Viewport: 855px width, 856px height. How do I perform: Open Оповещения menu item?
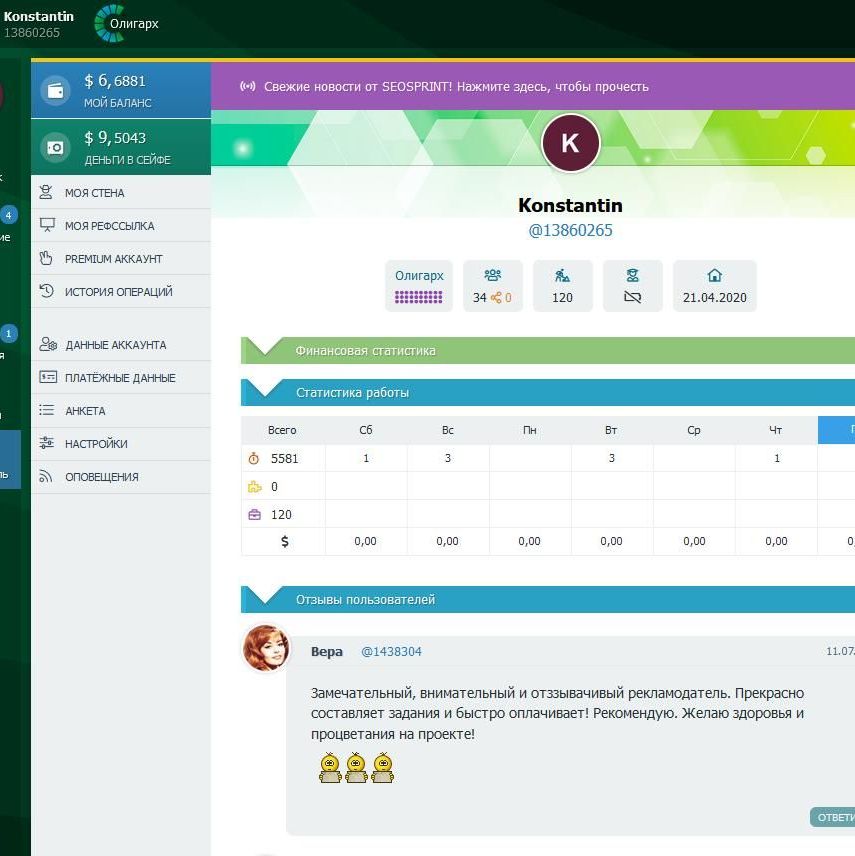click(121, 477)
